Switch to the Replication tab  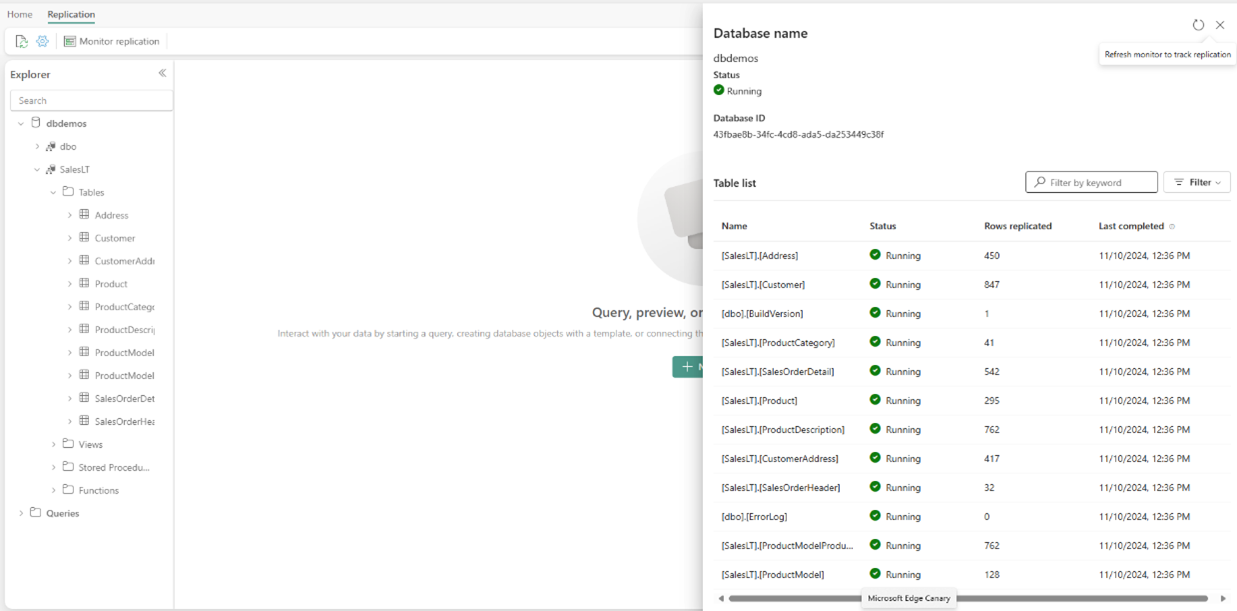click(x=71, y=15)
